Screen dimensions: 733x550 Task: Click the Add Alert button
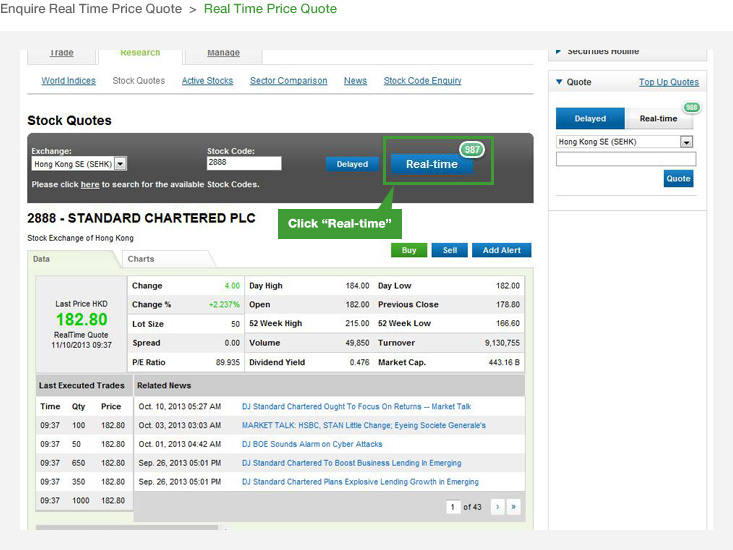click(x=502, y=250)
